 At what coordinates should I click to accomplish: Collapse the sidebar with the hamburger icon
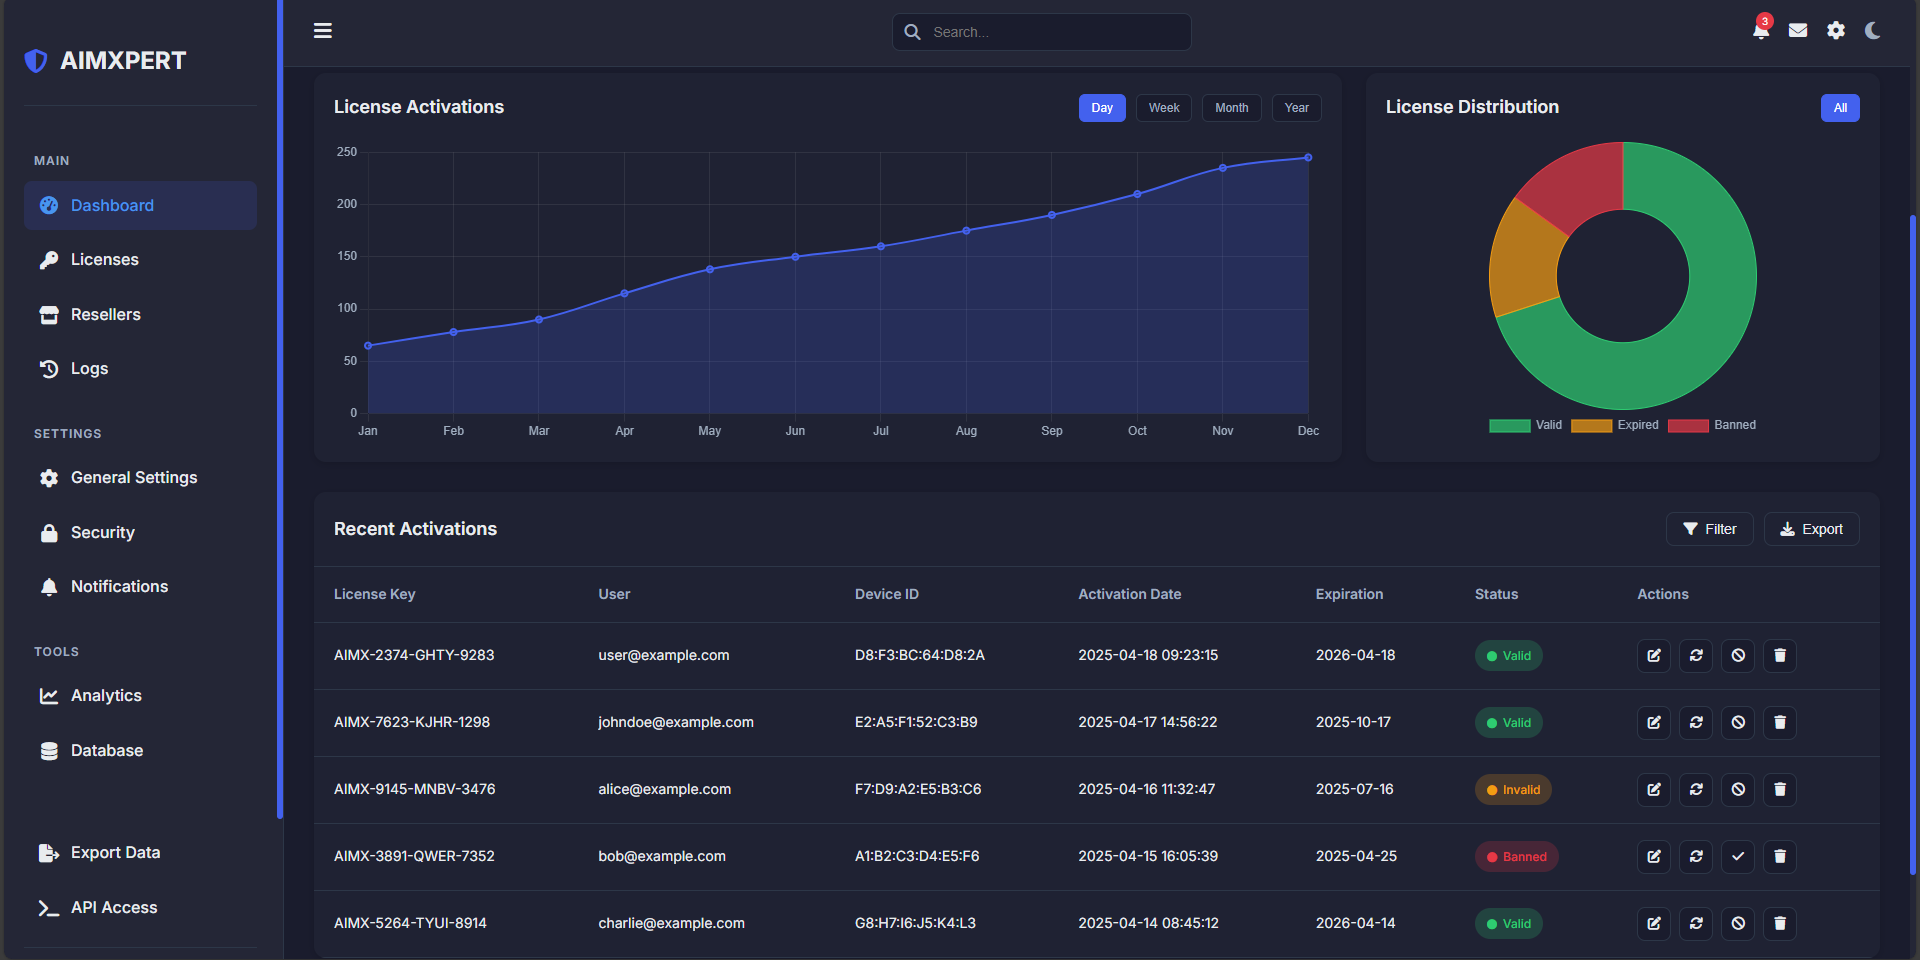[x=323, y=31]
